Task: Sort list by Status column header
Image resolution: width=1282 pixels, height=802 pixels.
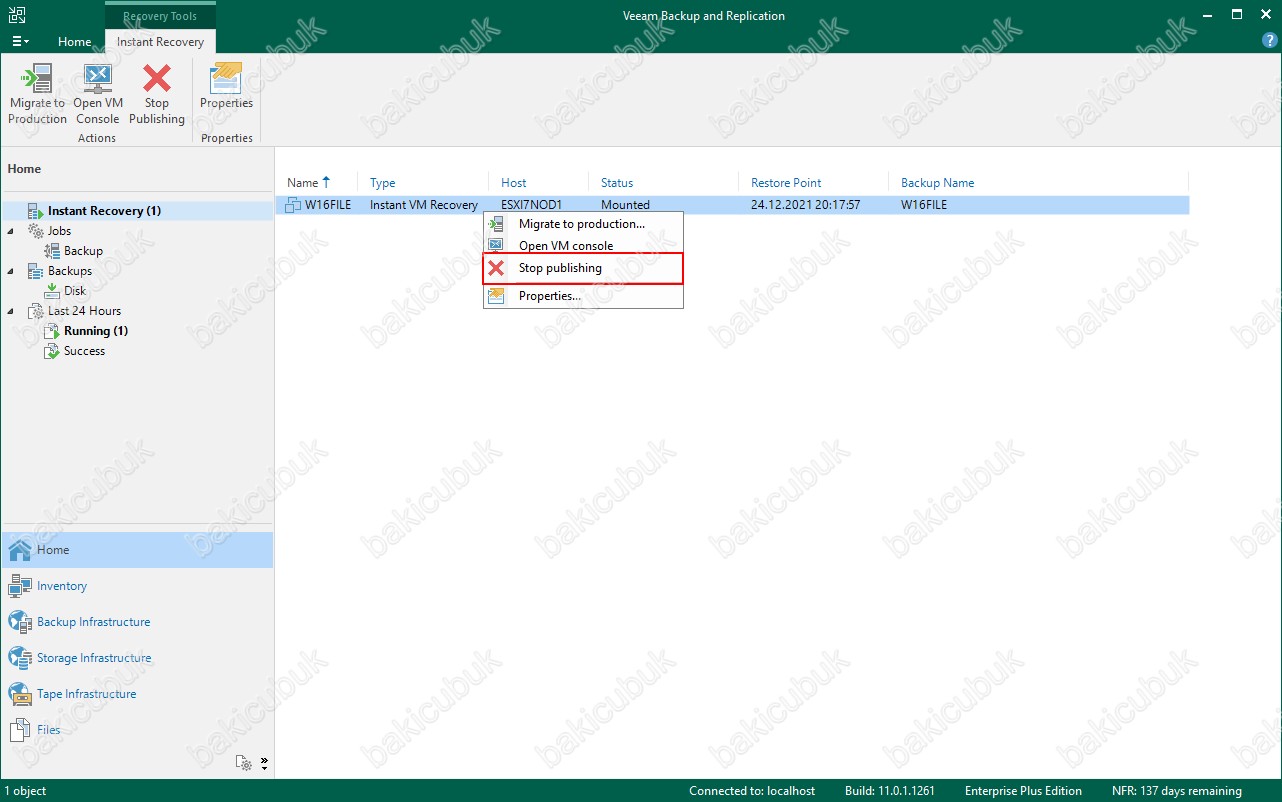Action: (664, 183)
